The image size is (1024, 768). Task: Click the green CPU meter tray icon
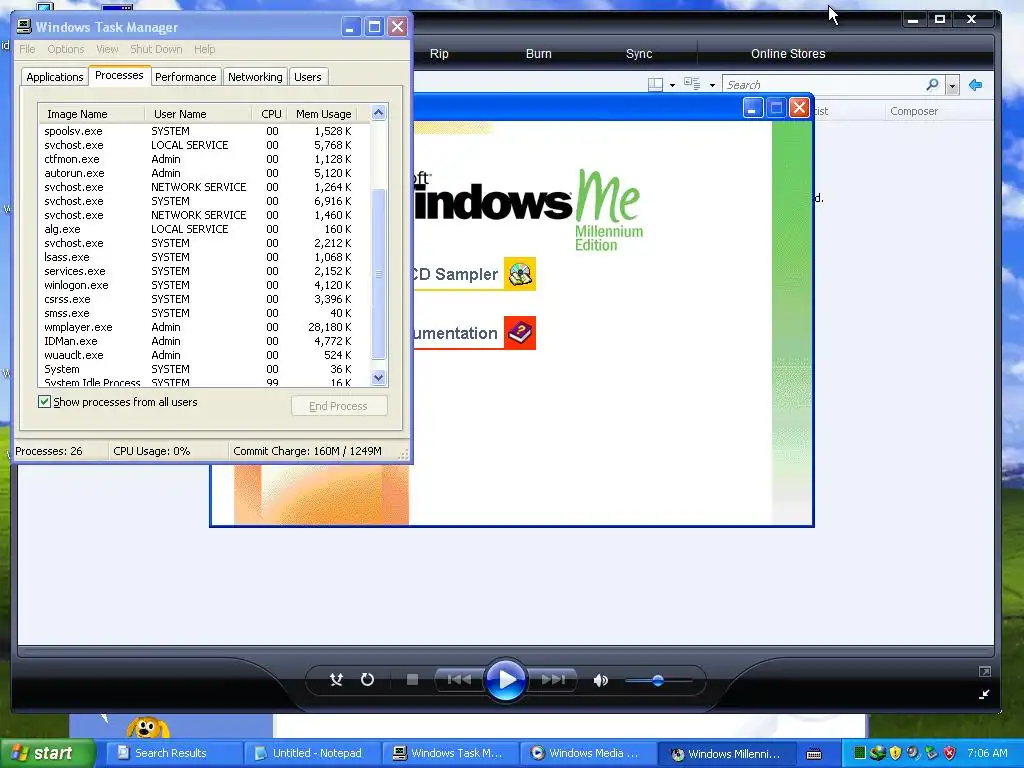pos(859,752)
